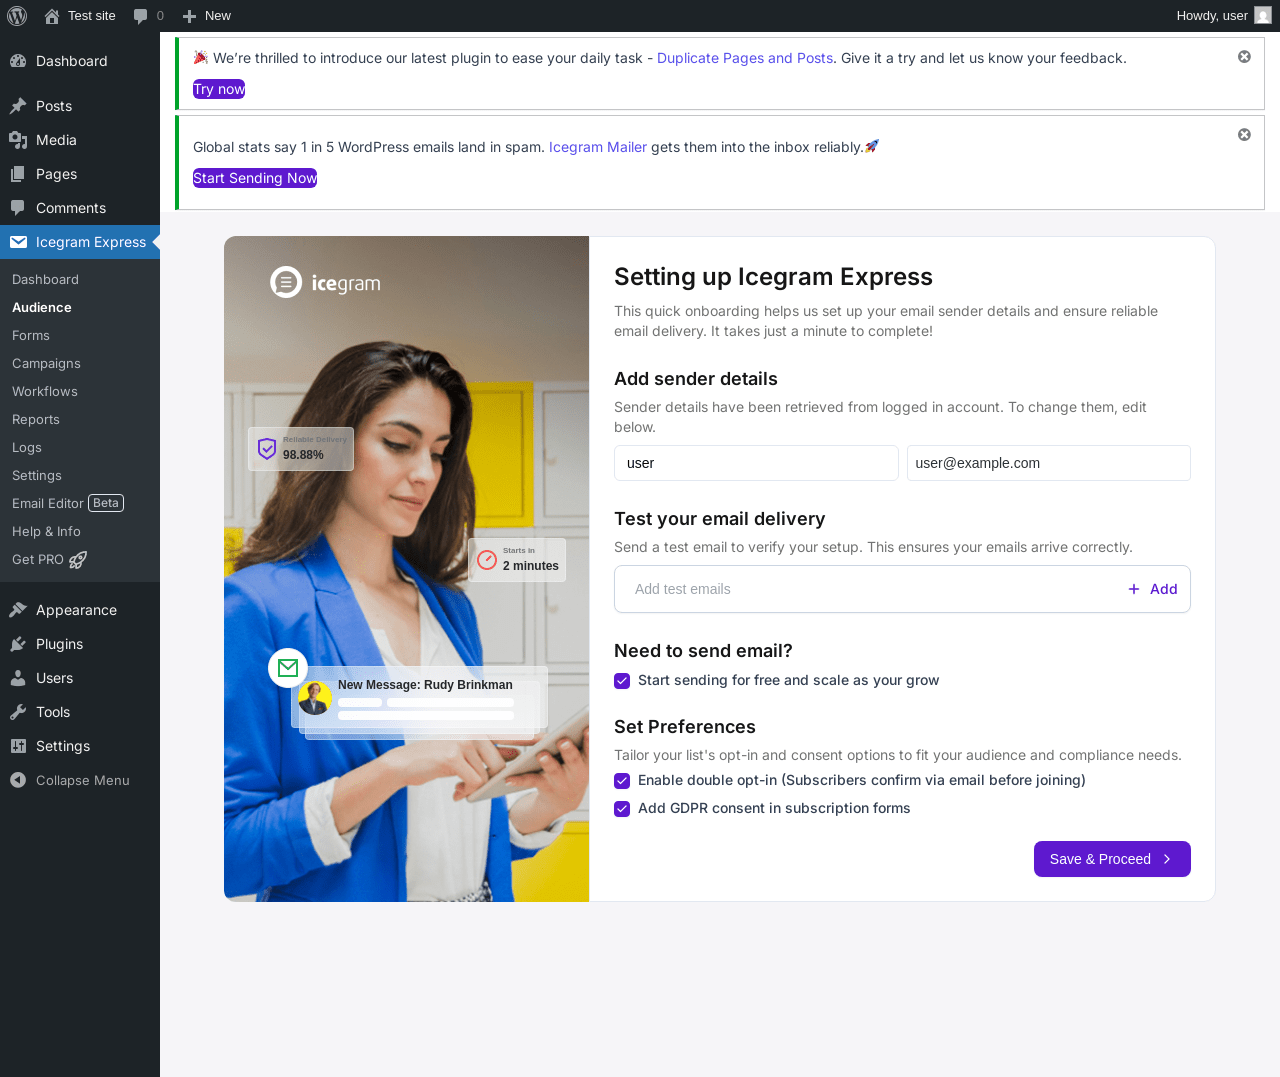Open the New content menu in admin bar
1280x1077 pixels.
(207, 16)
